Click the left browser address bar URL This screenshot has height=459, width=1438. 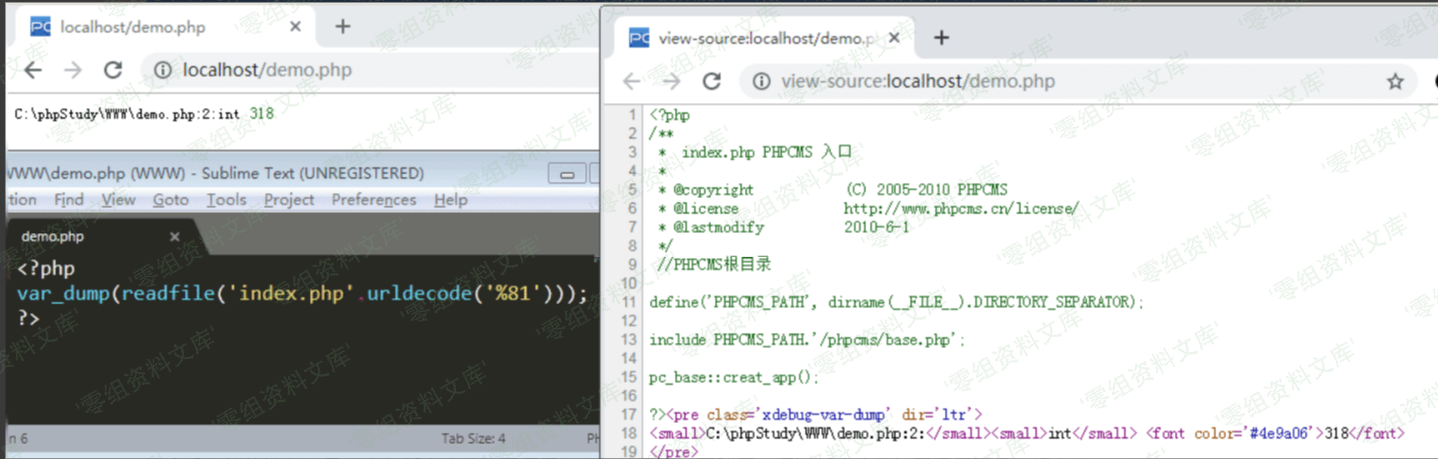(x=267, y=70)
